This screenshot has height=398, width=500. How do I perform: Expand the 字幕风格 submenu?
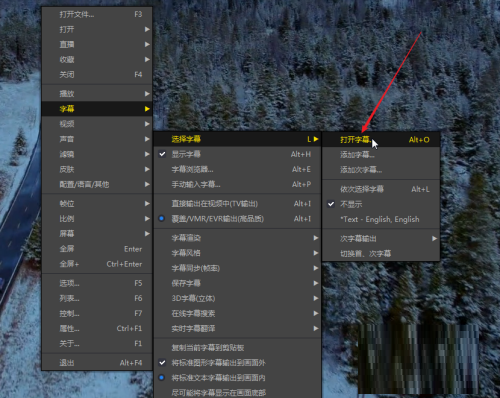(237, 253)
